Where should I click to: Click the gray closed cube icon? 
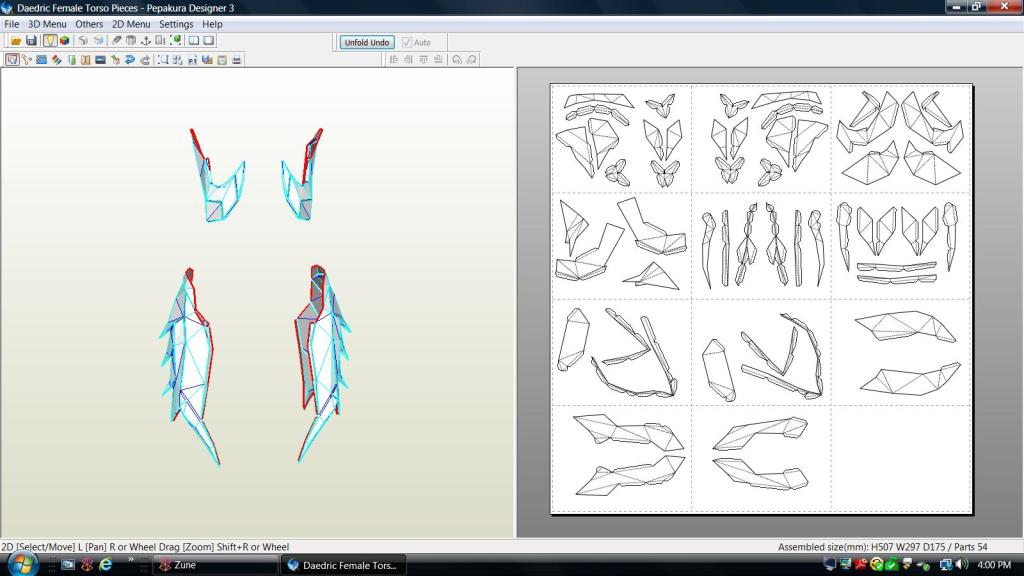(83, 40)
